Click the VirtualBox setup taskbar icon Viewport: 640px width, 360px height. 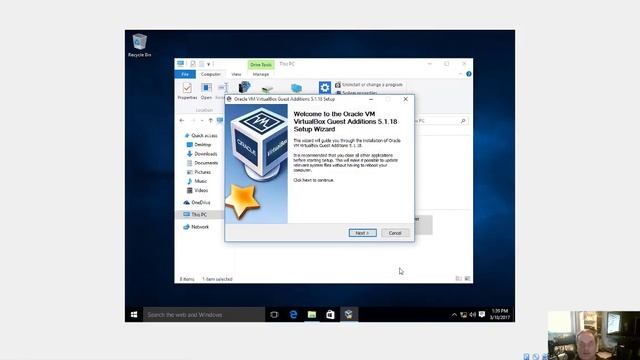(x=349, y=314)
